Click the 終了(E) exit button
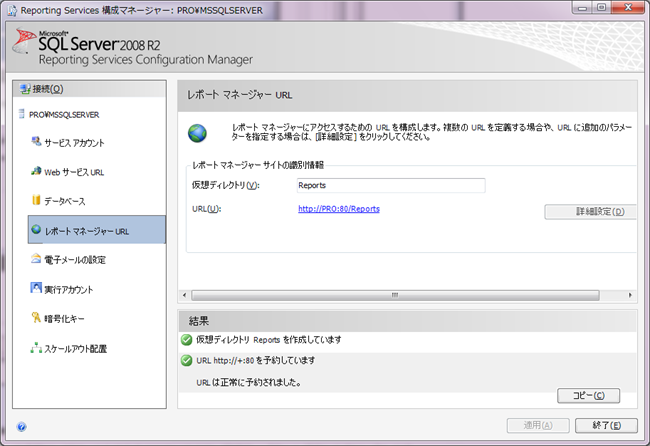The height and width of the screenshot is (446, 650). point(606,425)
